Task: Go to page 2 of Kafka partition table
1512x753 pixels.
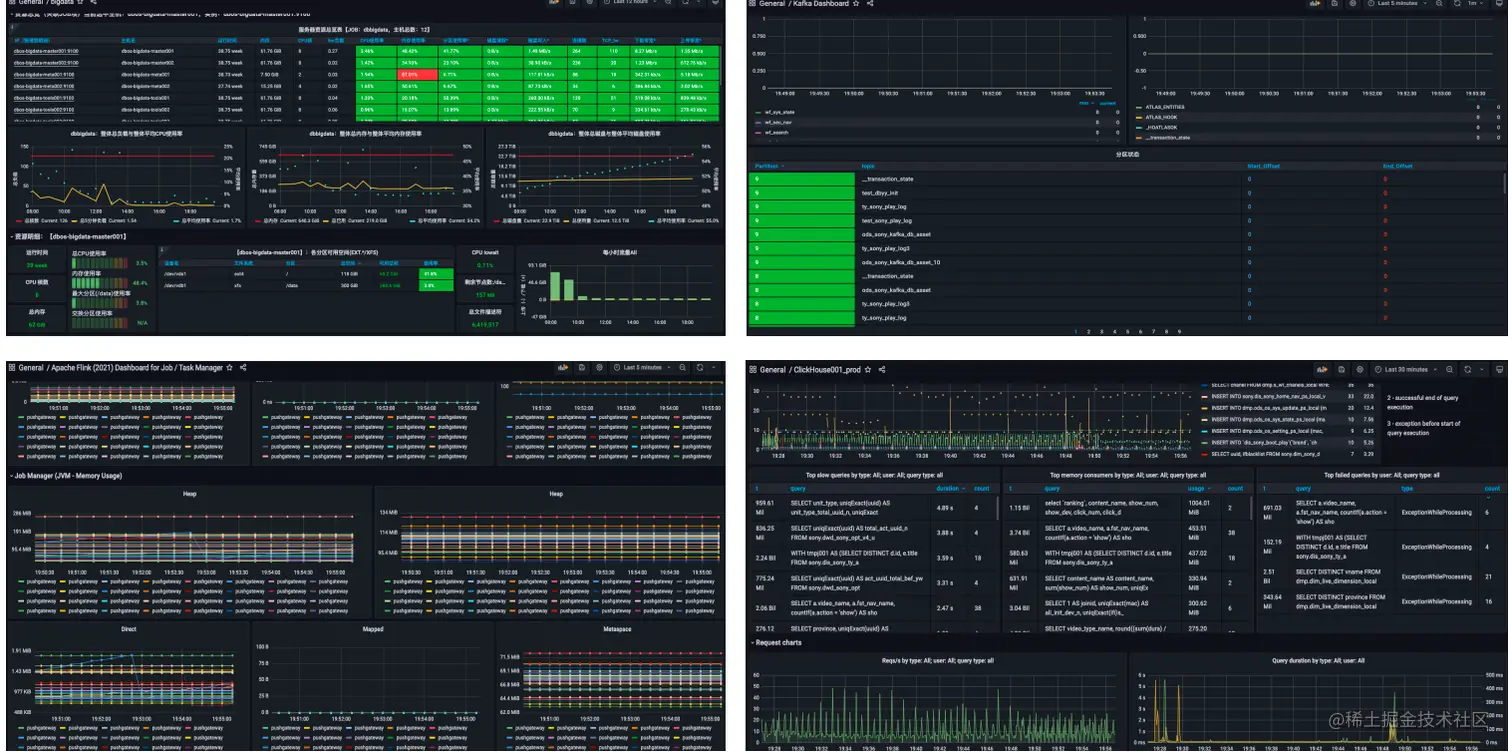Action: coord(1088,331)
